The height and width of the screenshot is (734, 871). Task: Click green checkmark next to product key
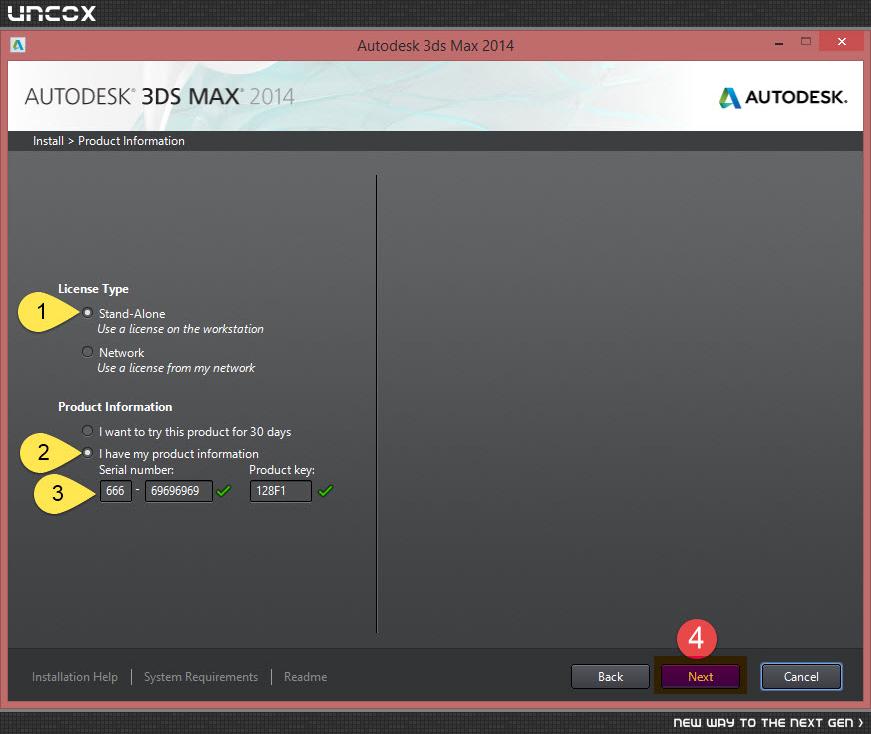[x=326, y=491]
